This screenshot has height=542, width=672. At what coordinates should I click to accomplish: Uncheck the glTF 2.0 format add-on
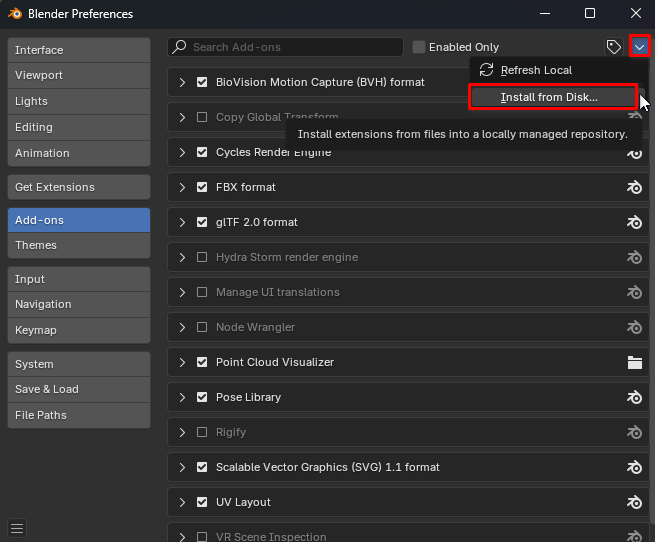click(x=202, y=222)
